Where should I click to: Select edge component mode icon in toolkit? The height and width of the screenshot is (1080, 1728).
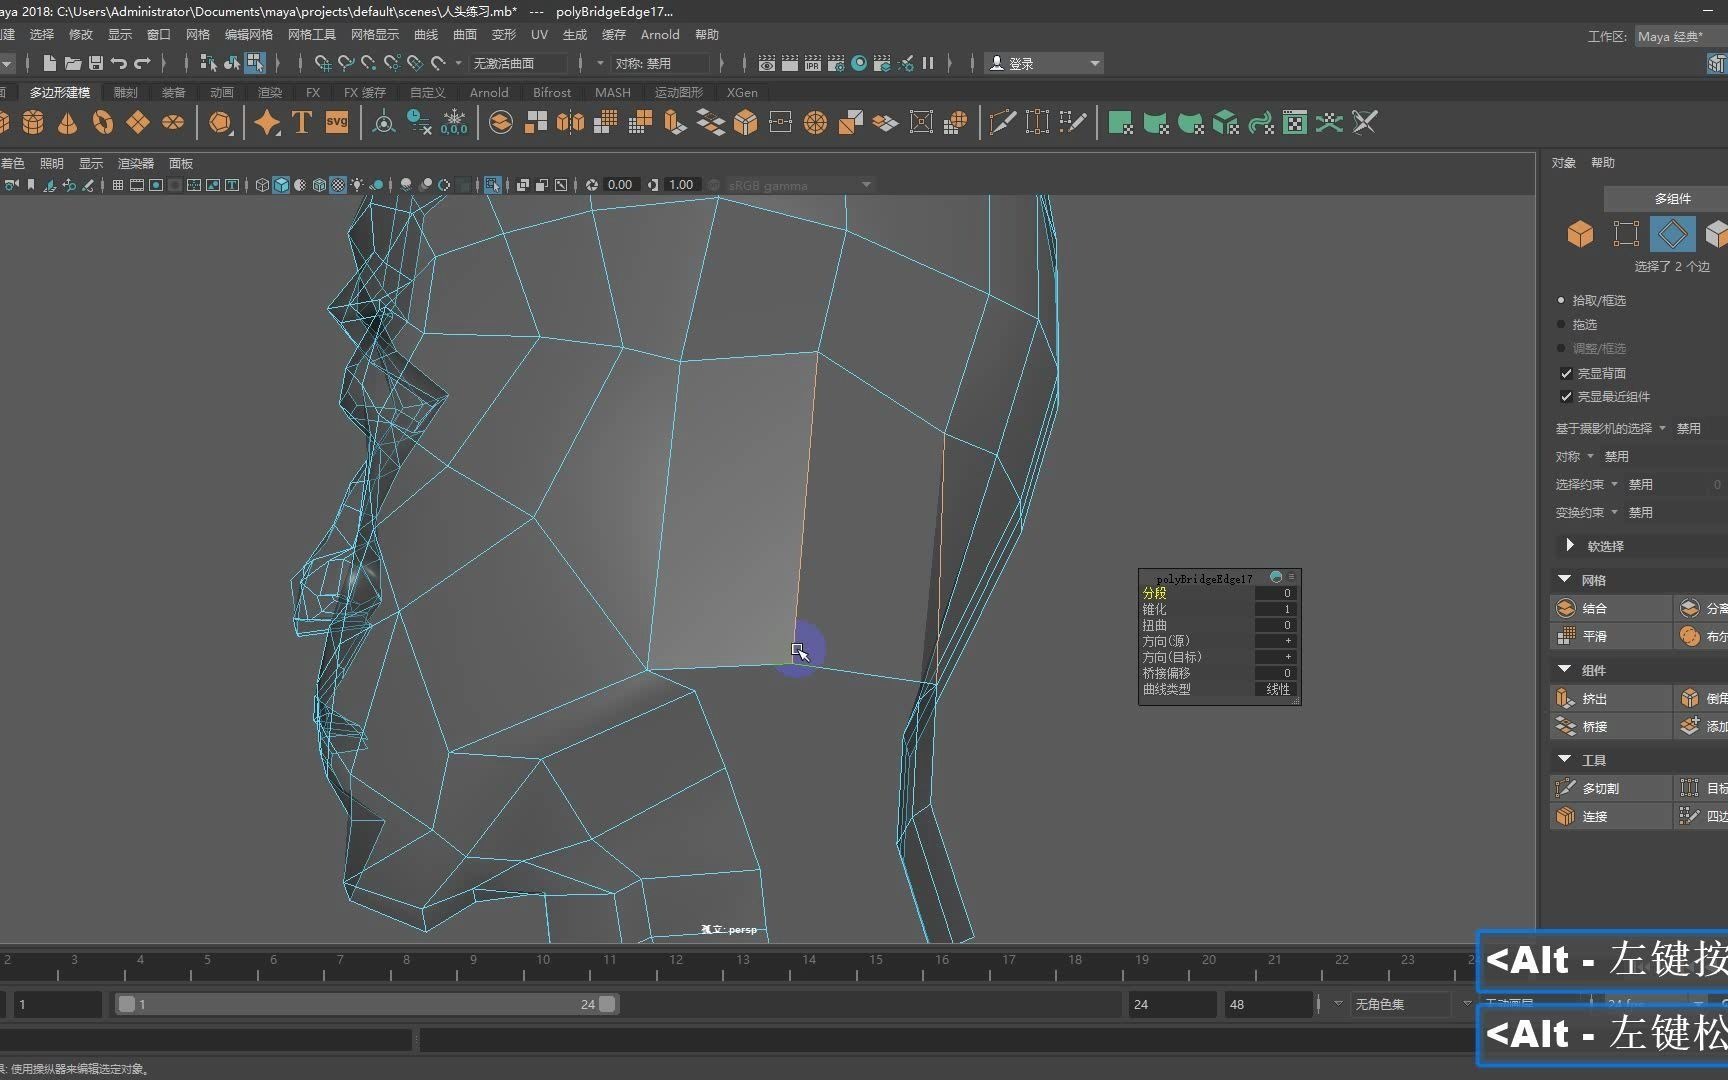point(1672,234)
